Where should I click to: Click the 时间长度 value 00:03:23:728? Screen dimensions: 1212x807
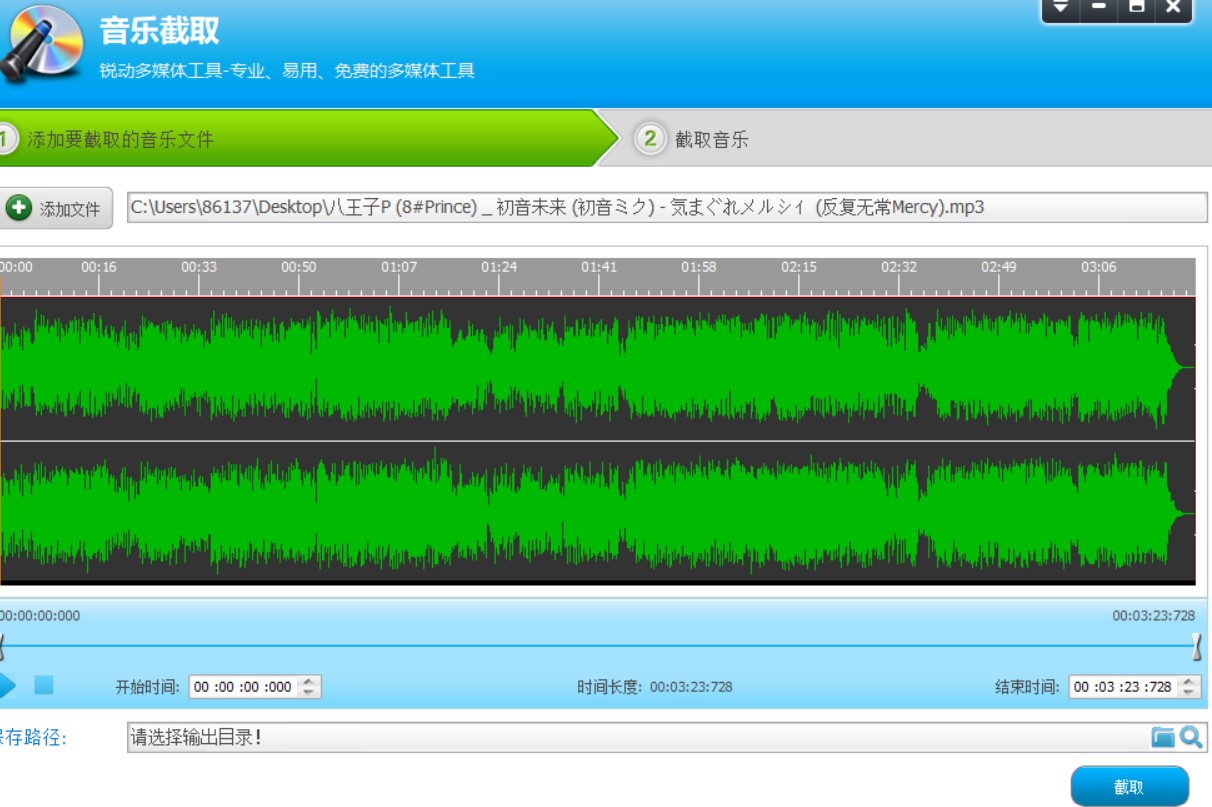[x=691, y=687]
